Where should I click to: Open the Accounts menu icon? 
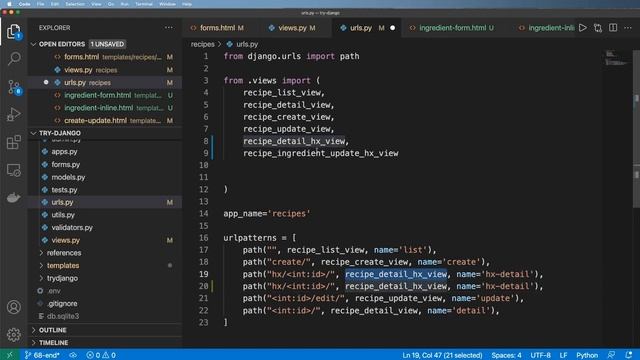[x=13, y=307]
